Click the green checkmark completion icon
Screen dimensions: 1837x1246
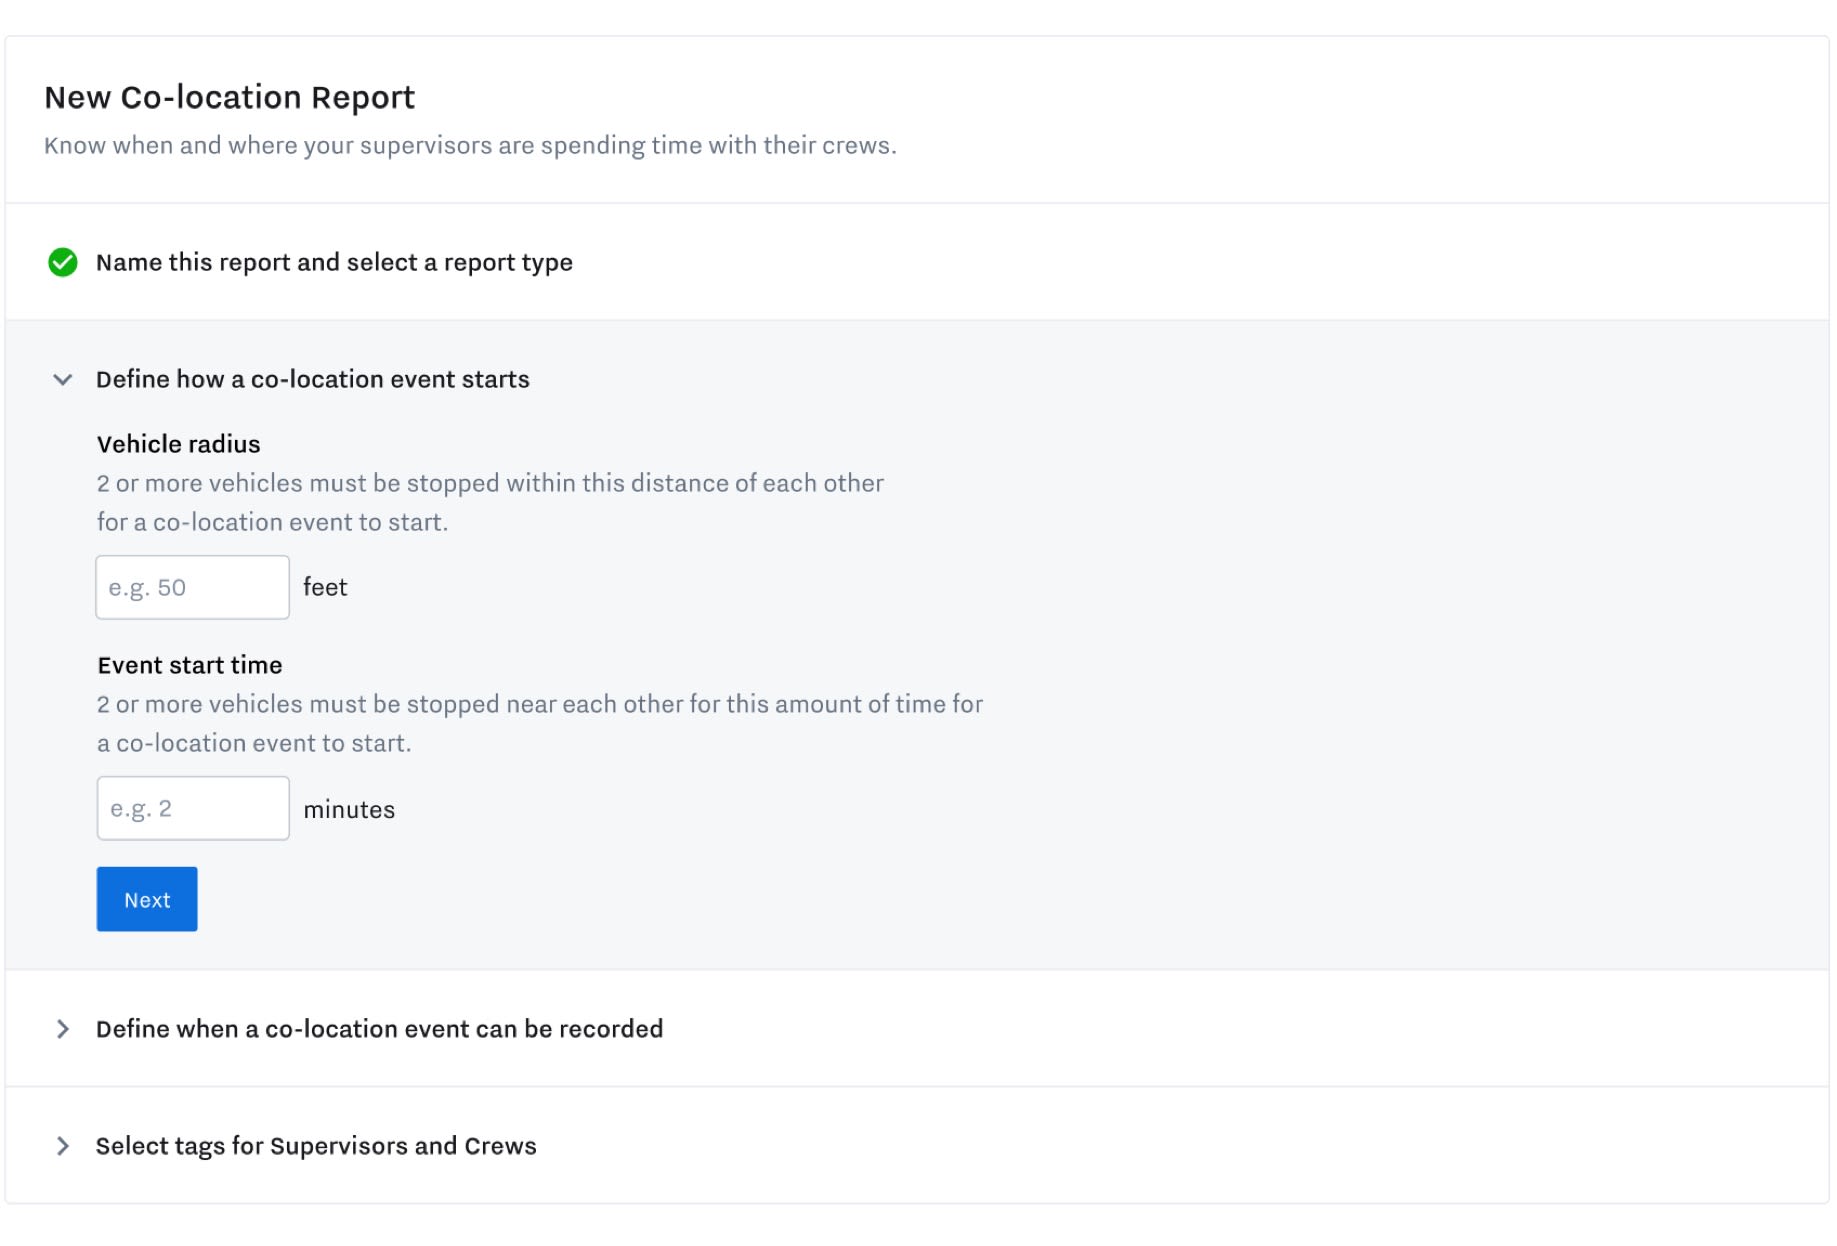tap(63, 262)
